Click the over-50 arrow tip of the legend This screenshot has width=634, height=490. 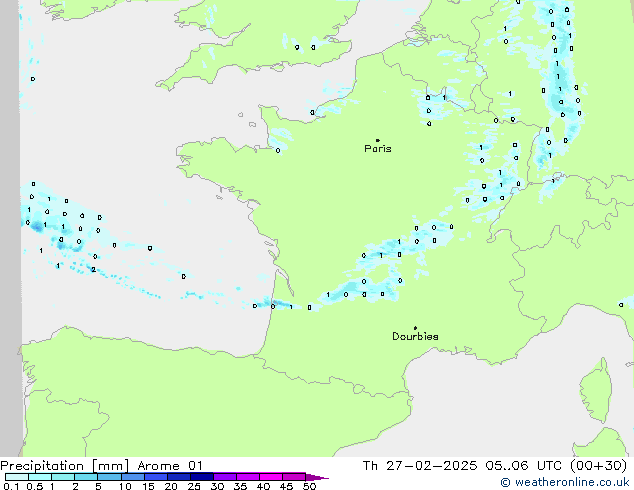pyautogui.click(x=317, y=477)
